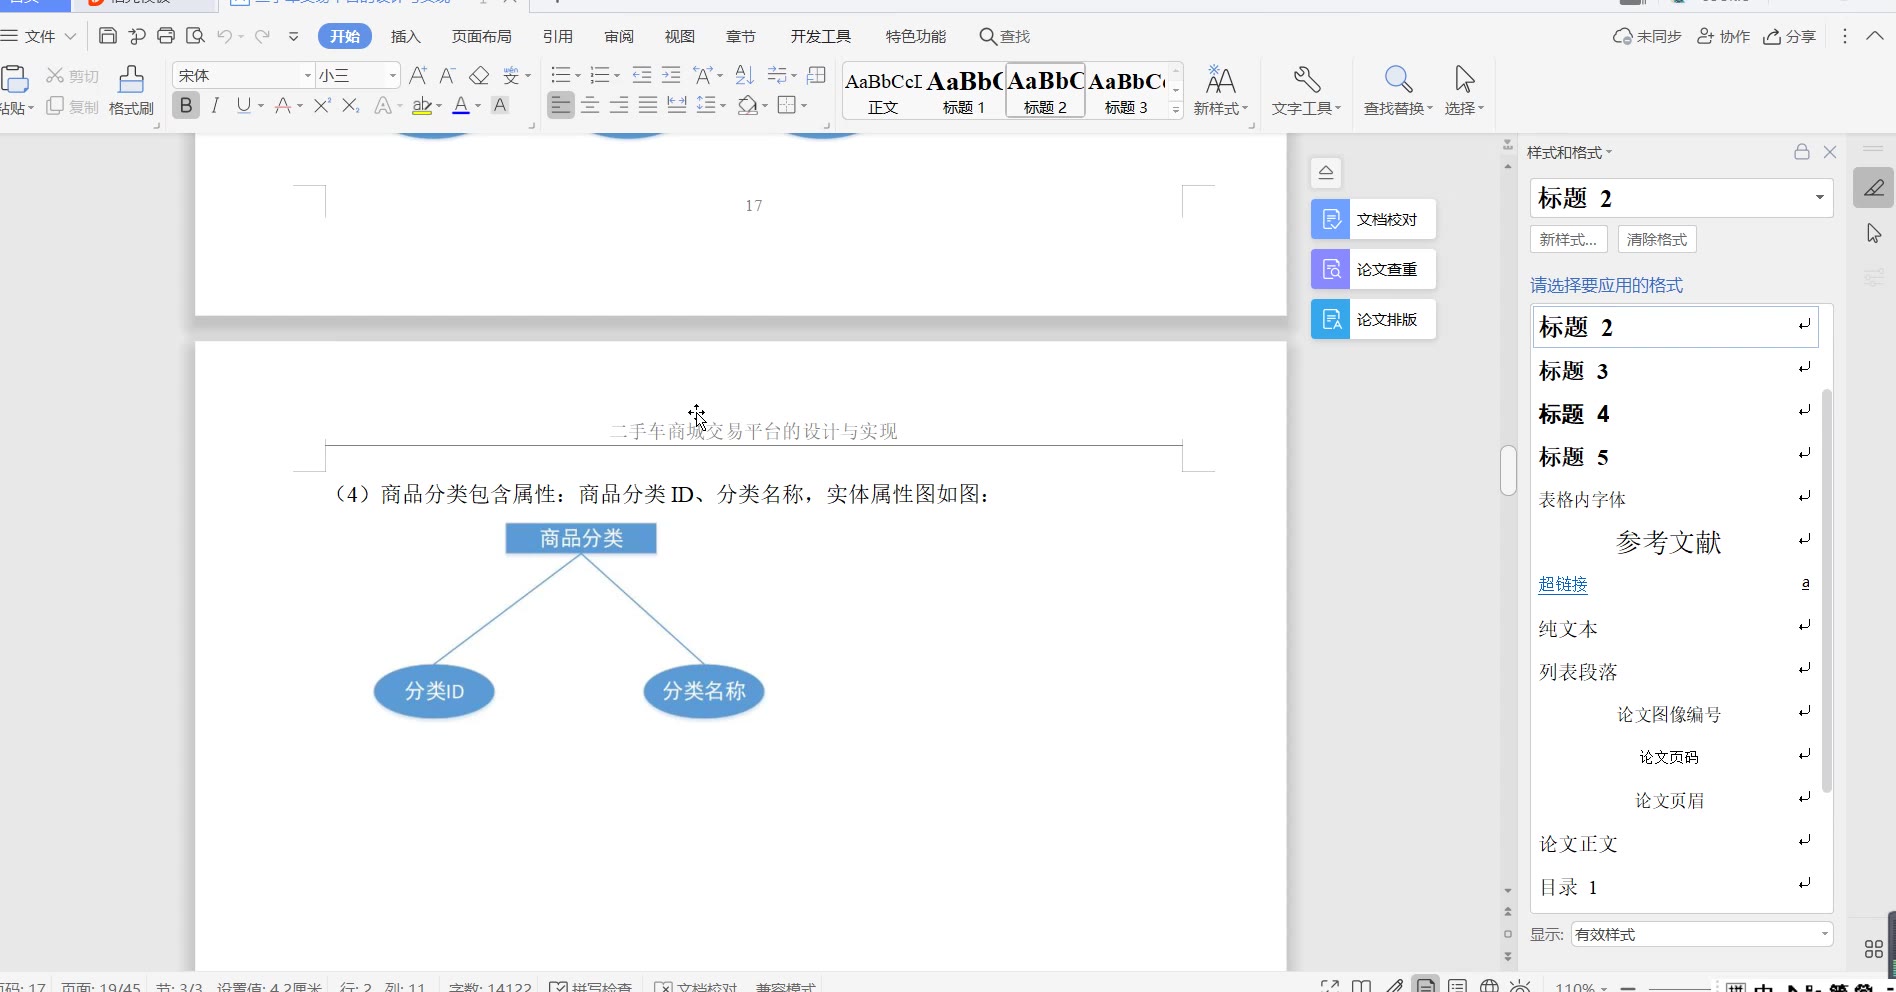Screen dimensions: 1896x992
Task: Switch to the 插入 tab
Action: coord(405,36)
